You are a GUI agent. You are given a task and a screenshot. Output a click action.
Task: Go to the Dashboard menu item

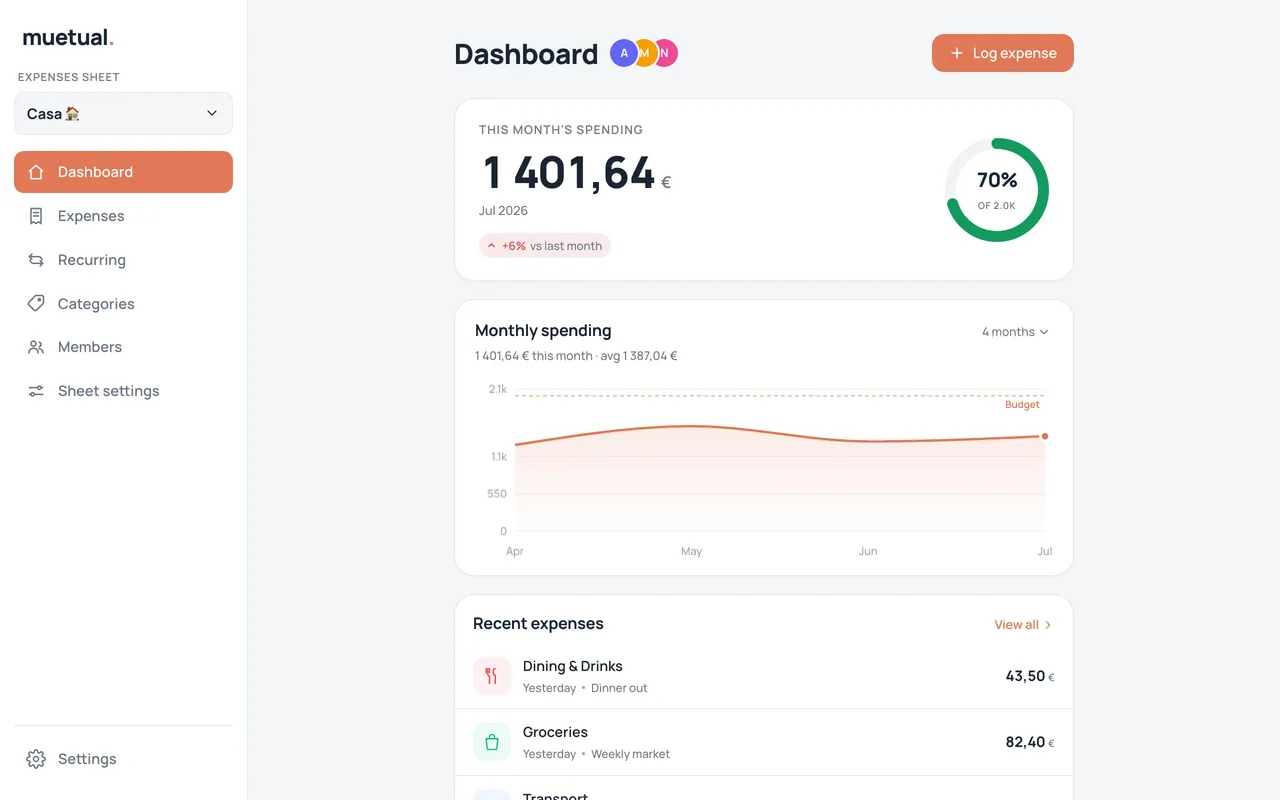pos(123,172)
